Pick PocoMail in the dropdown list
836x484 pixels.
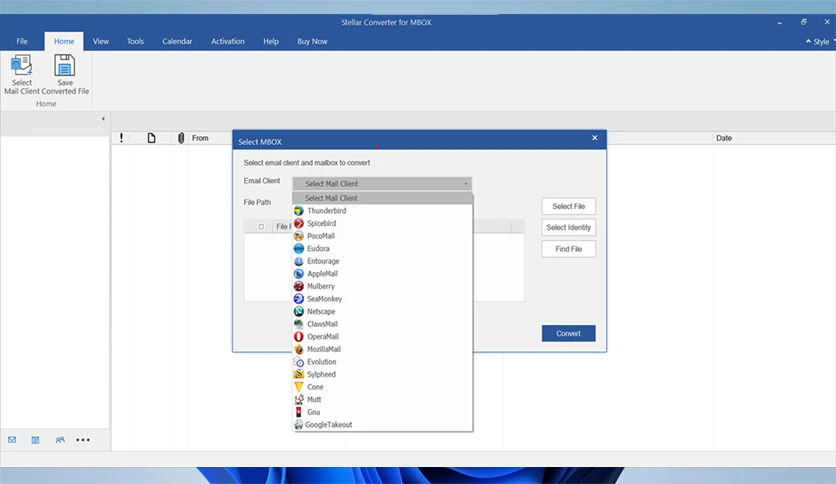pyautogui.click(x=382, y=236)
